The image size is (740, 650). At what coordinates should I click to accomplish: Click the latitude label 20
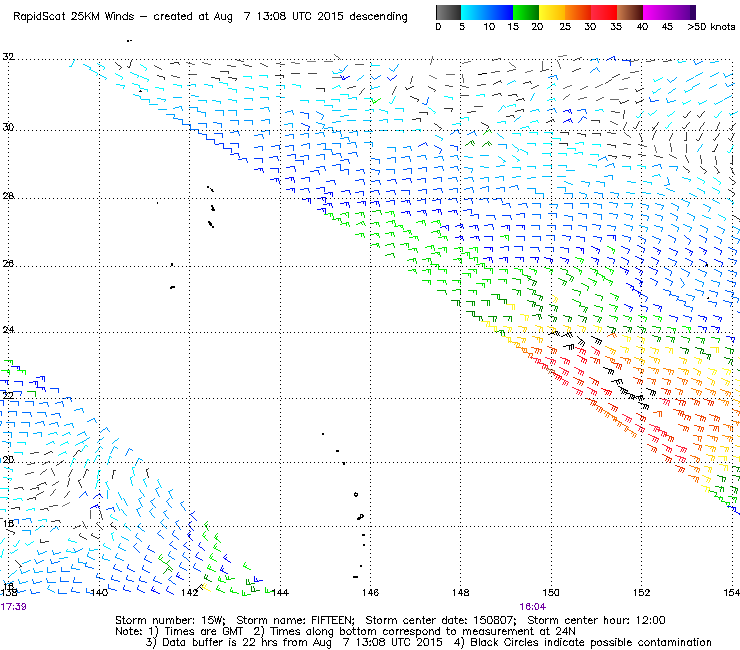(x=8, y=459)
